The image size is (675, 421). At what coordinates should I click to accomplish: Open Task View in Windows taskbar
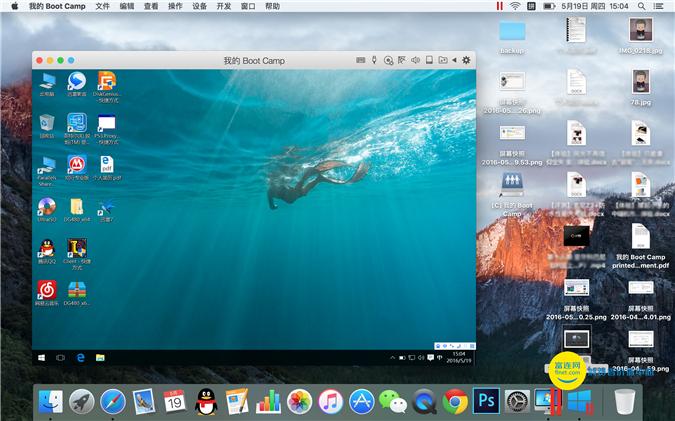(x=61, y=357)
